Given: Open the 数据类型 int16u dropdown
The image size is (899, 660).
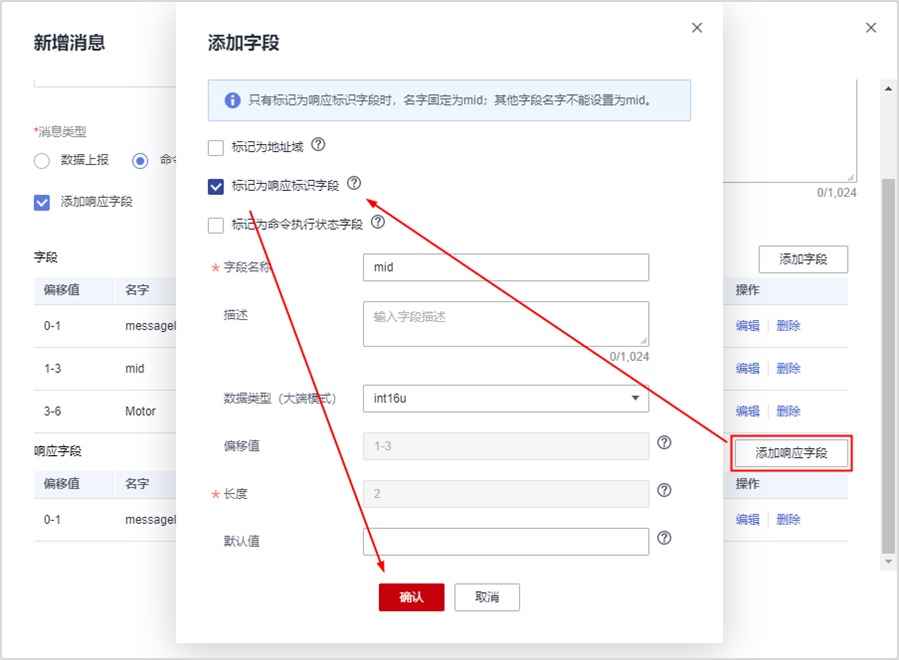Looking at the screenshot, I should point(505,398).
